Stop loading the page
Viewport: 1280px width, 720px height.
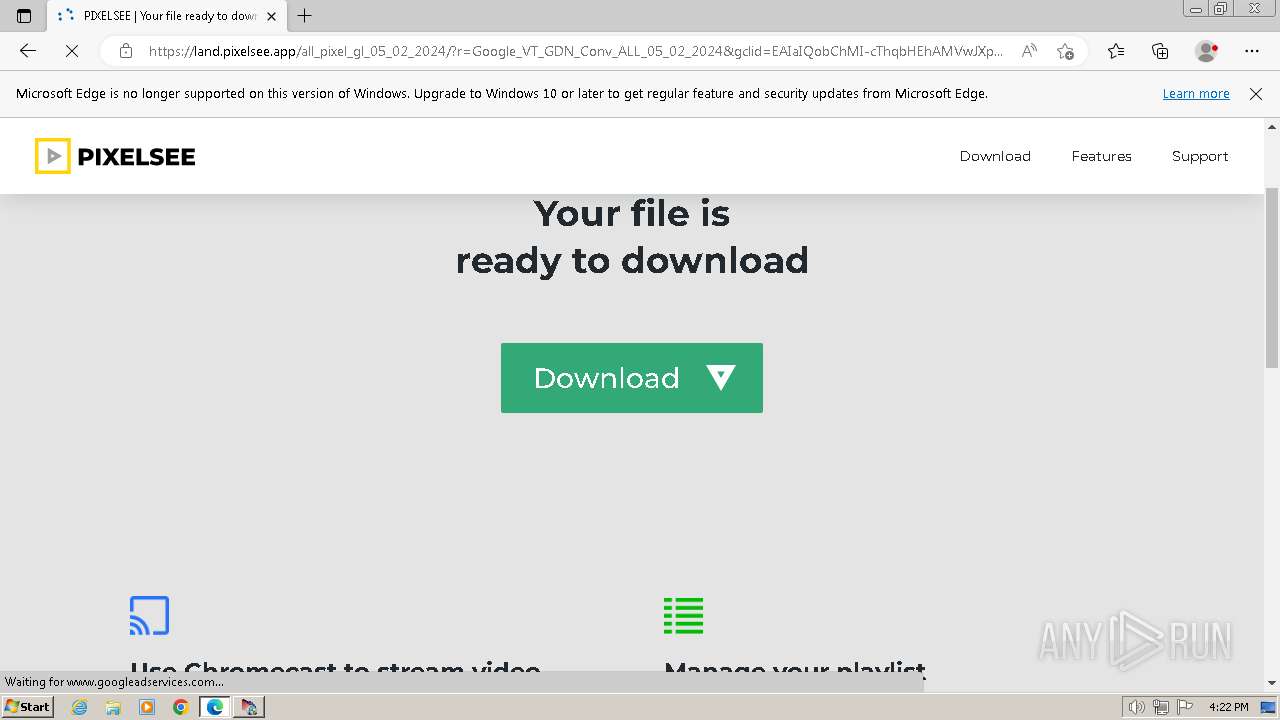[x=72, y=51]
